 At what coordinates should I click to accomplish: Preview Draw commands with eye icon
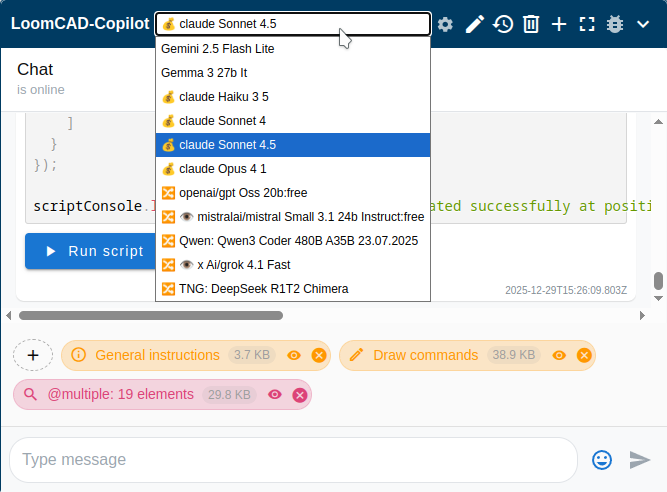(559, 355)
